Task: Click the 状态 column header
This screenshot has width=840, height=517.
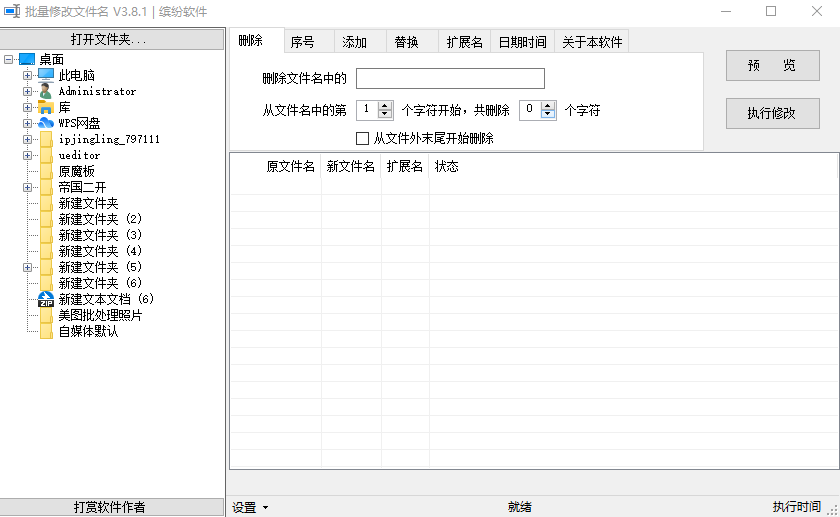Action: (x=447, y=166)
